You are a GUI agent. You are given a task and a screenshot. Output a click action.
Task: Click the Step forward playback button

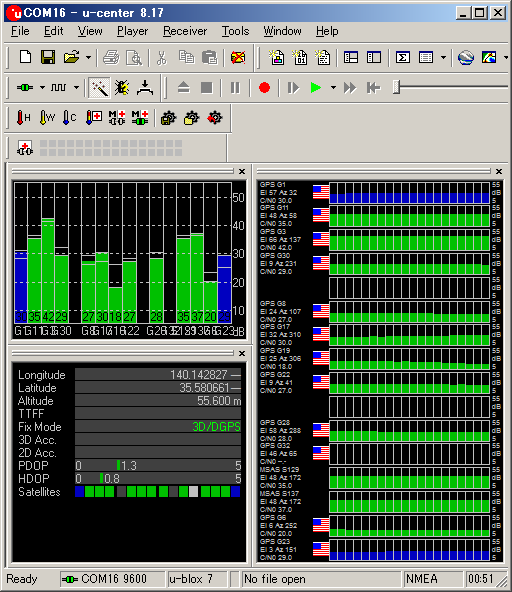click(293, 88)
